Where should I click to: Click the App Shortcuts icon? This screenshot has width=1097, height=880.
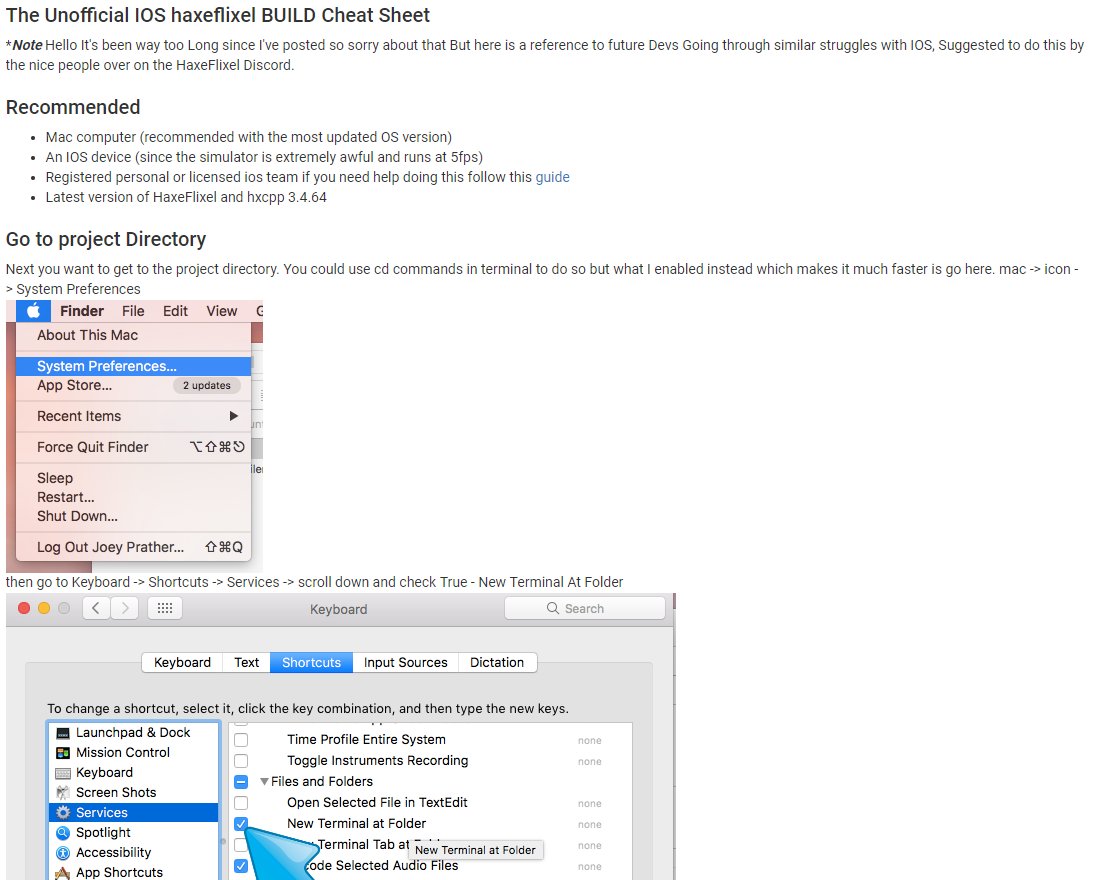coord(63,872)
